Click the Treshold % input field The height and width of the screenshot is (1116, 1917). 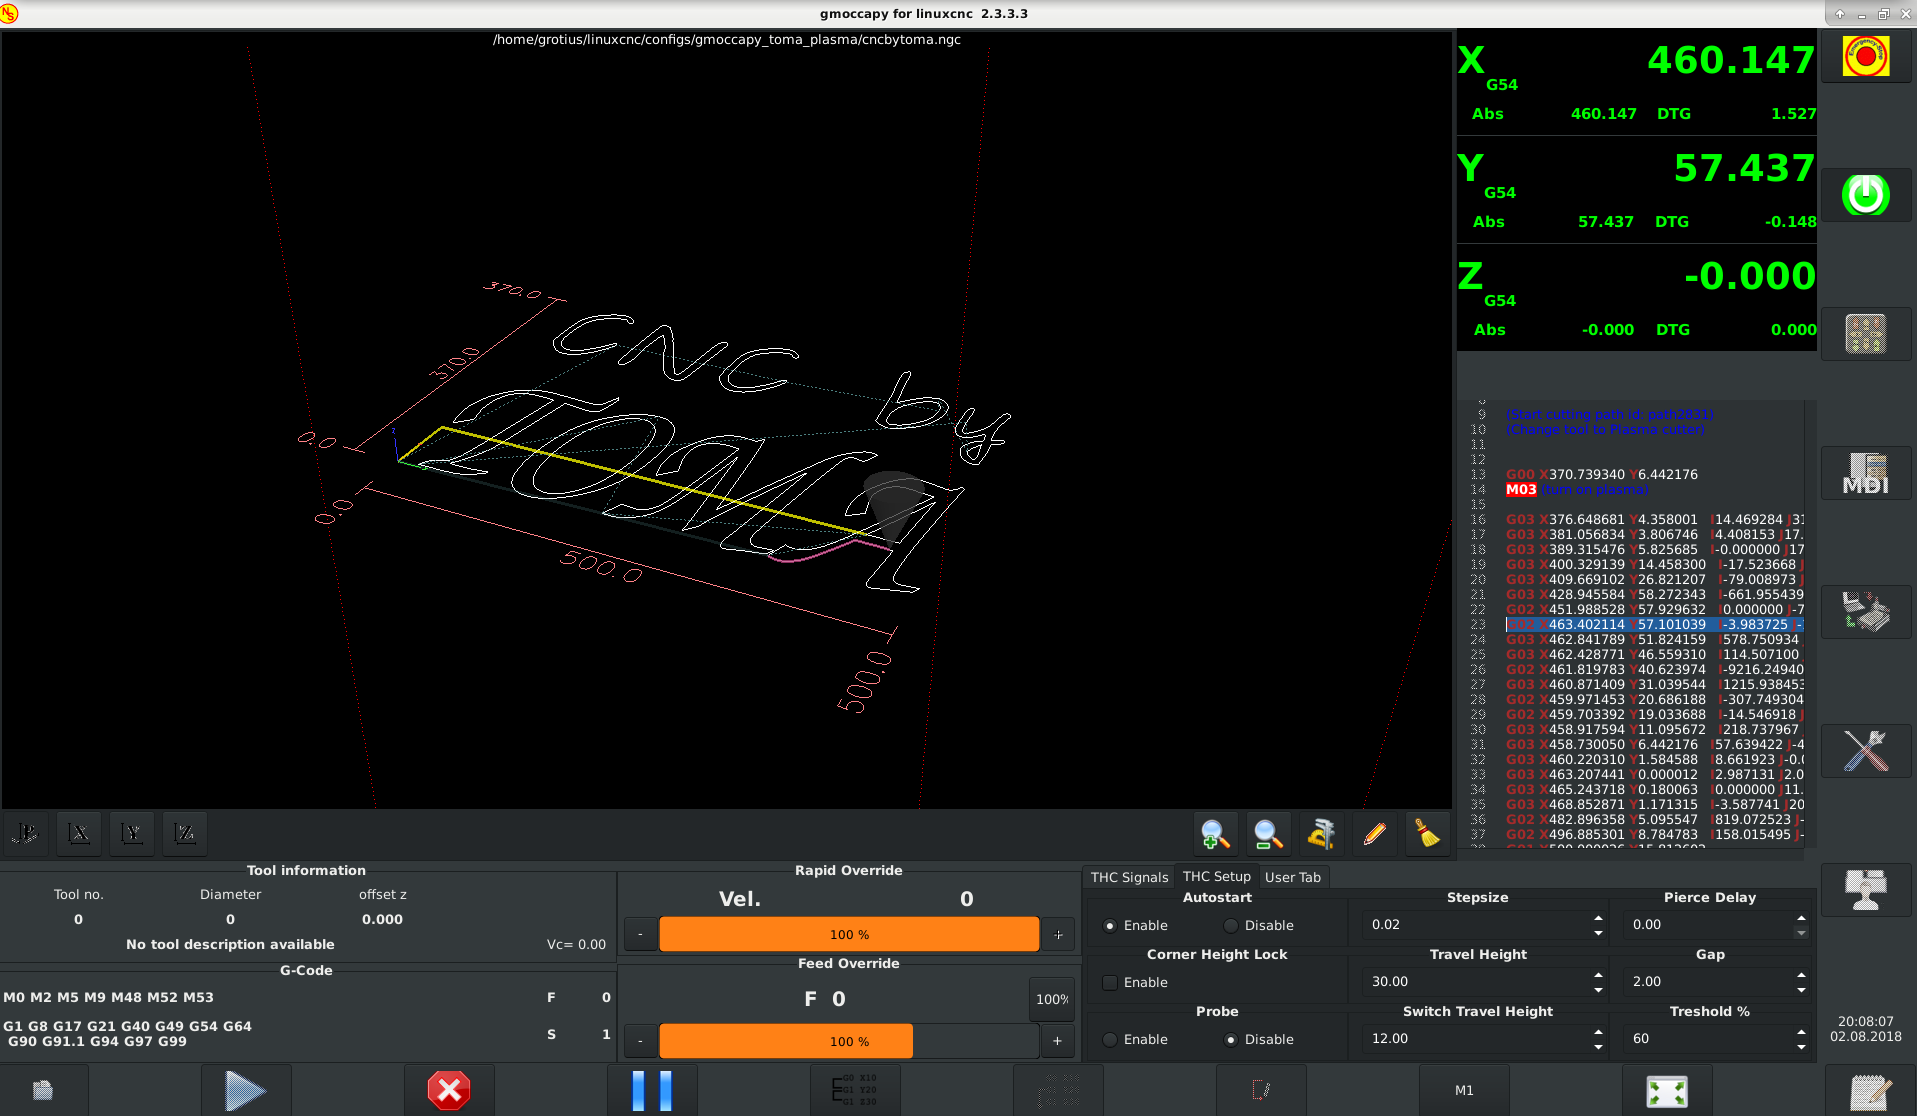[1707, 1039]
